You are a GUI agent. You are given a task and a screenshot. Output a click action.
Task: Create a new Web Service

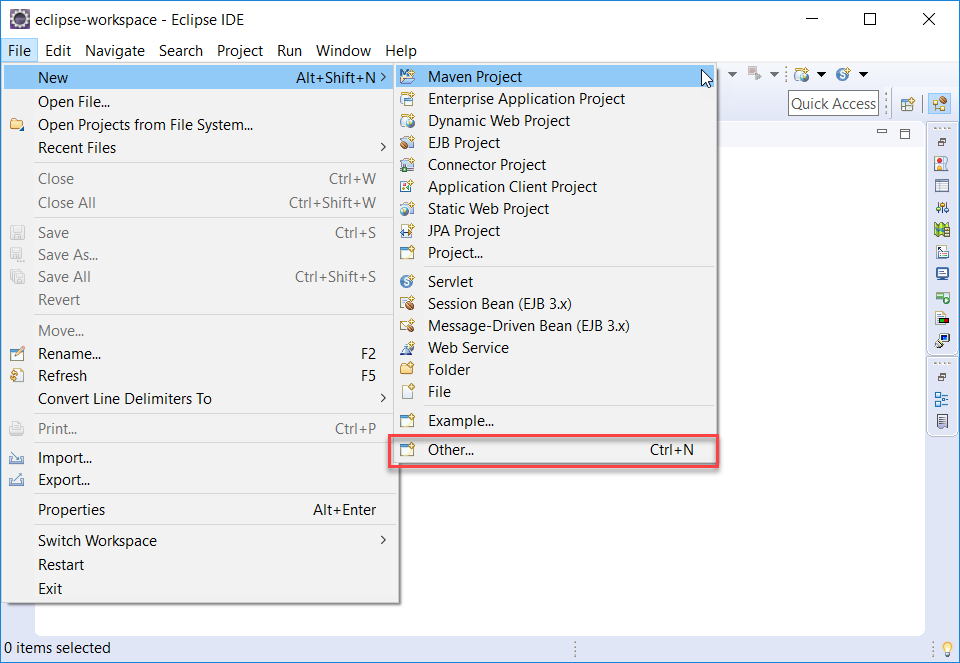pos(555,348)
